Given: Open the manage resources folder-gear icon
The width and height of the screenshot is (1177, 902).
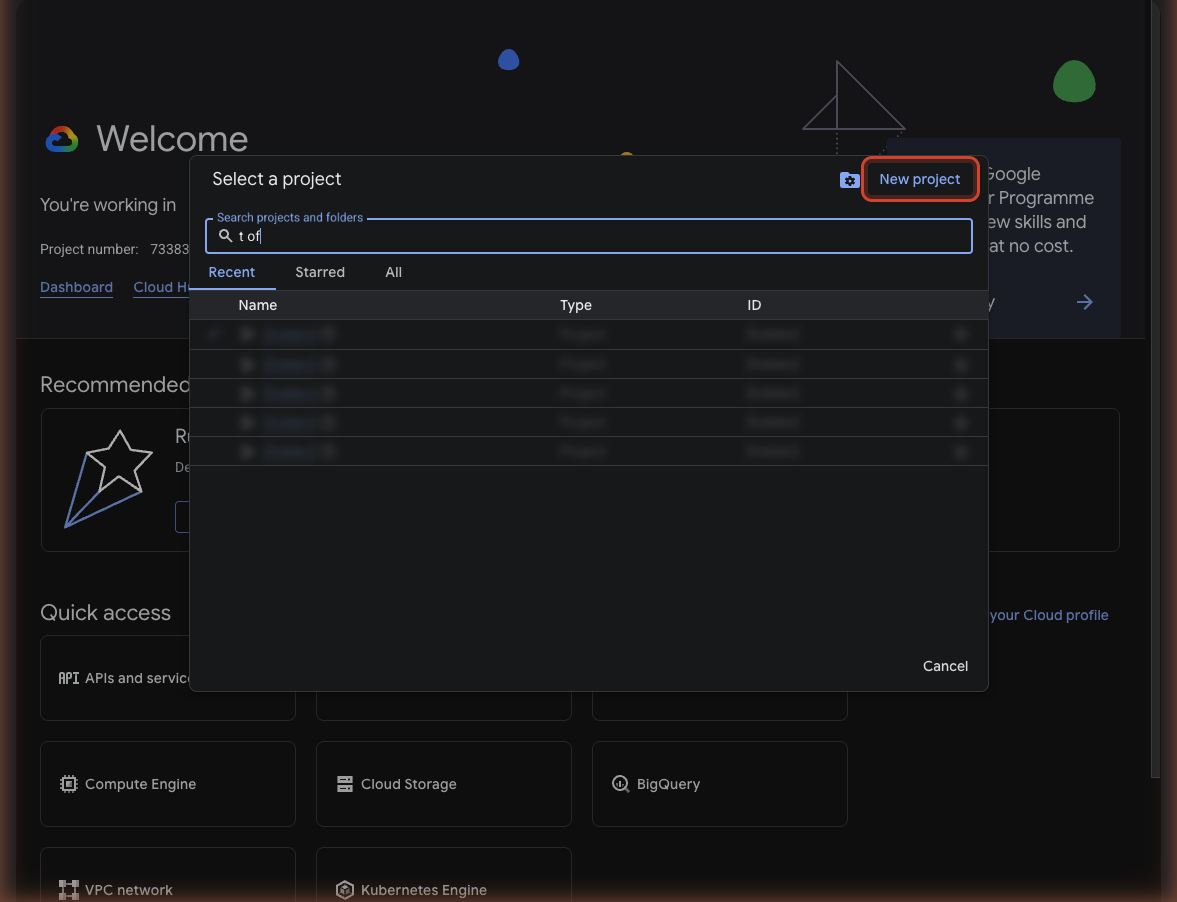Looking at the screenshot, I should [849, 180].
